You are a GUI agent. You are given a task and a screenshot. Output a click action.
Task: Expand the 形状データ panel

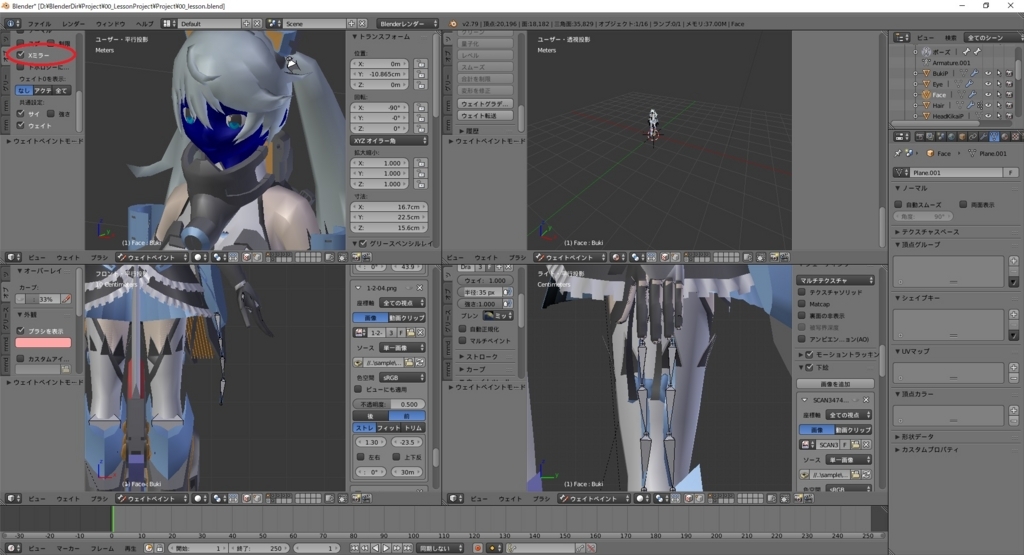[x=914, y=436]
